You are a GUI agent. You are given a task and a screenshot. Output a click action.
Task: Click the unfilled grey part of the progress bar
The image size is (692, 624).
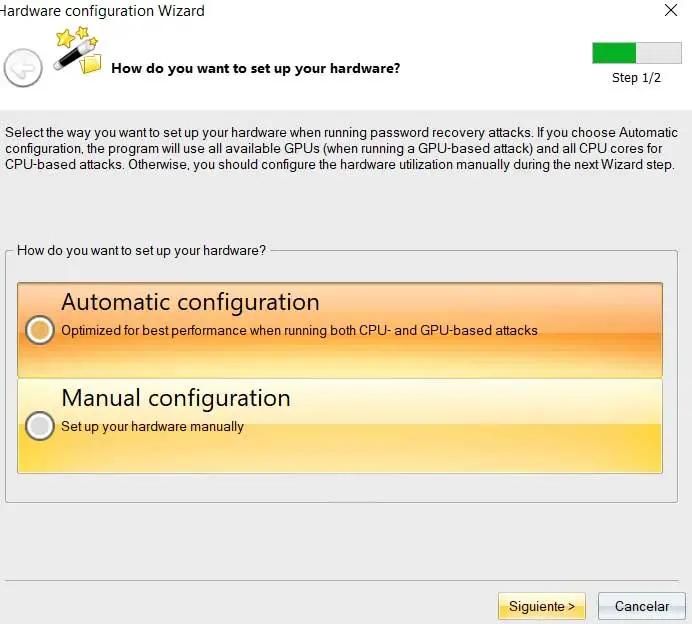(x=659, y=53)
